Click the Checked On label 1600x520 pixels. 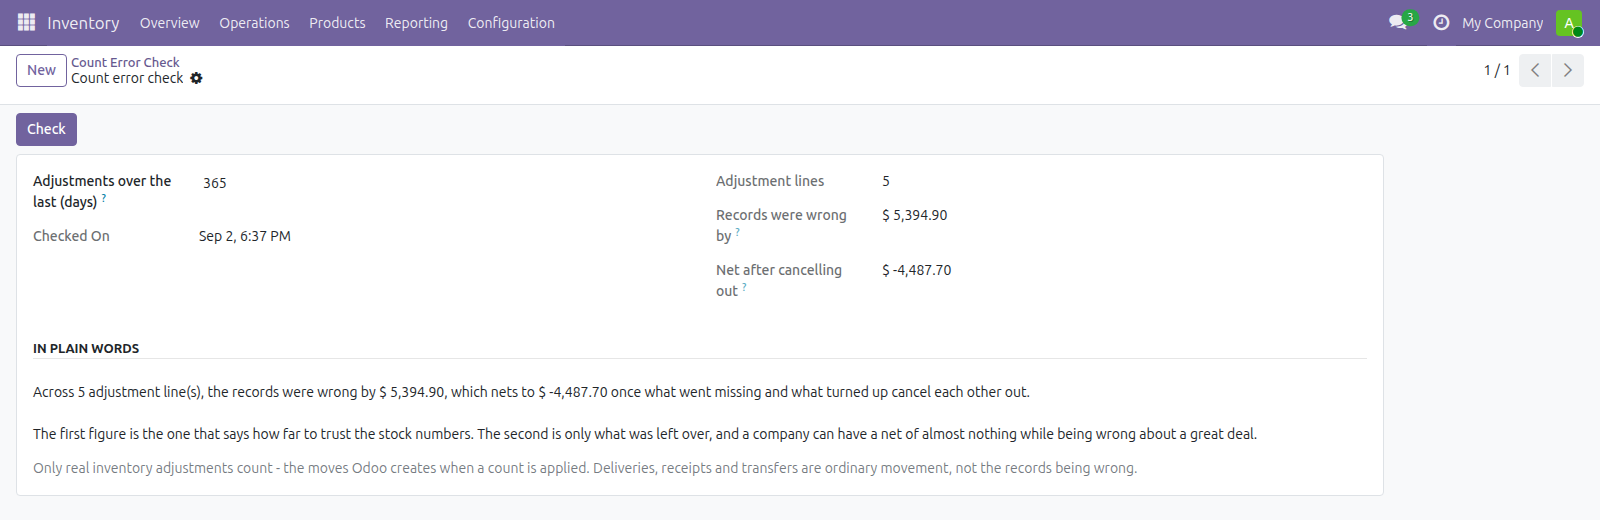(71, 236)
